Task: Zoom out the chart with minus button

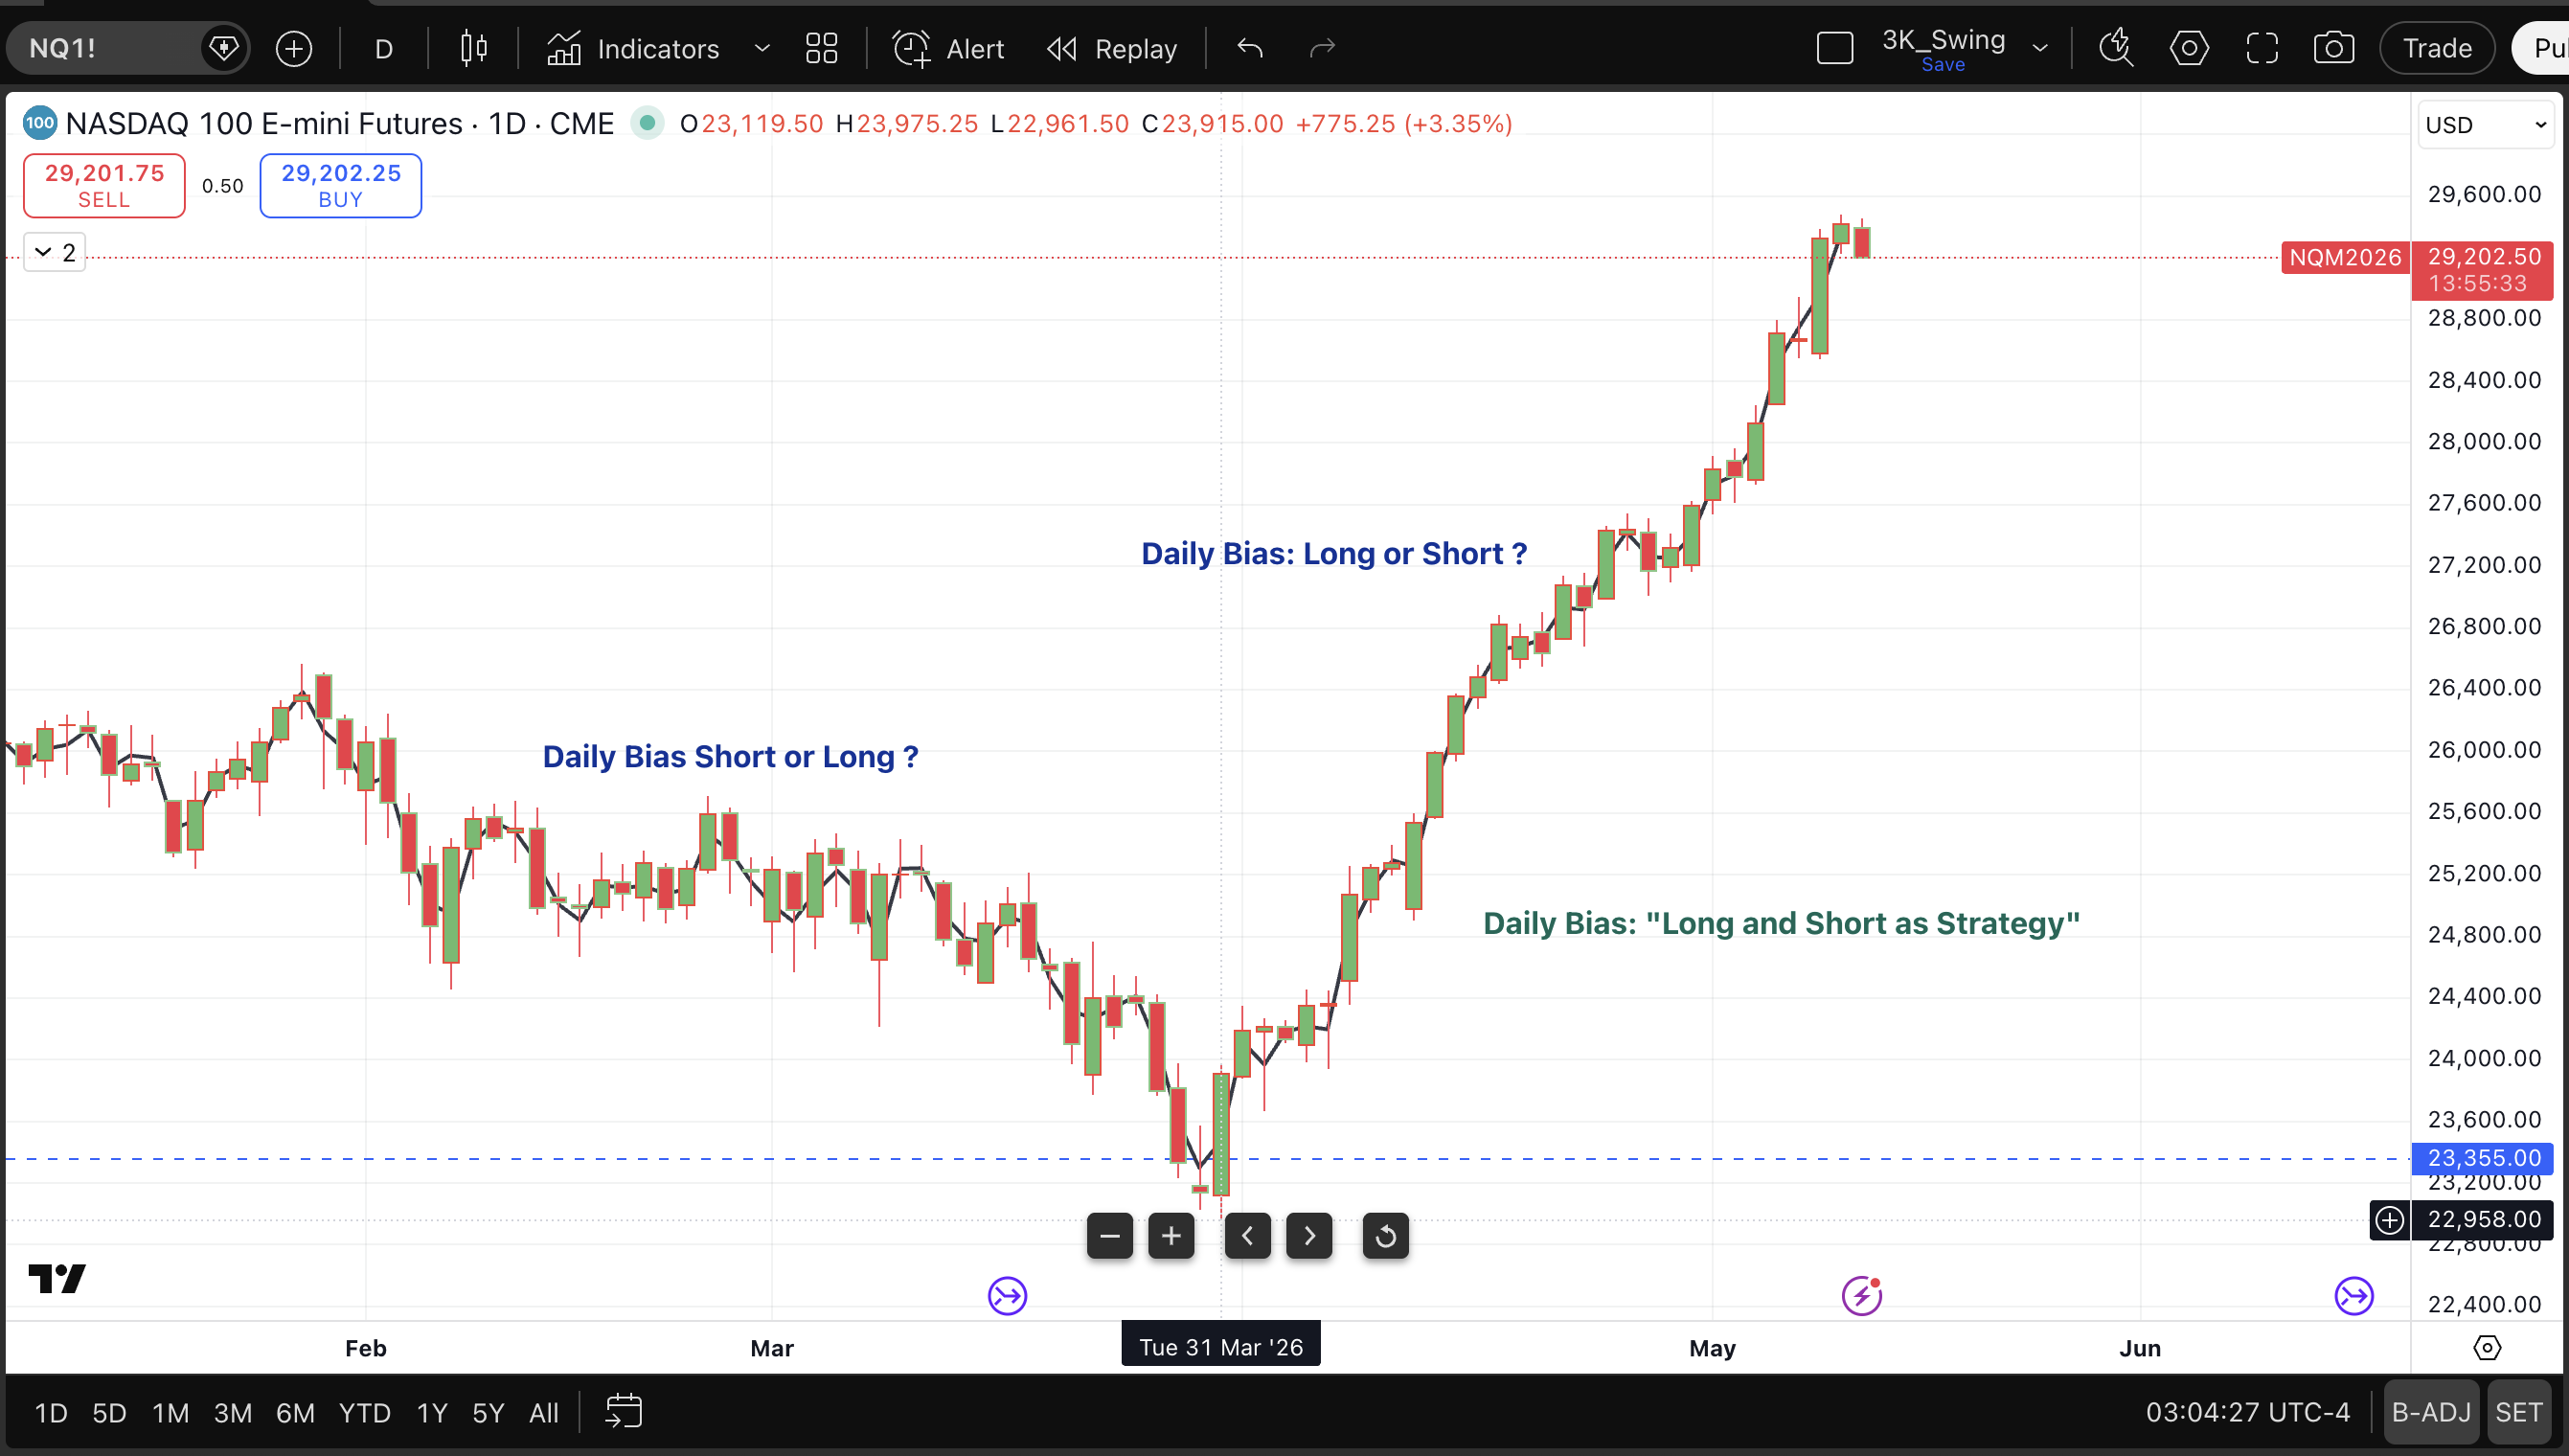Action: pyautogui.click(x=1110, y=1237)
